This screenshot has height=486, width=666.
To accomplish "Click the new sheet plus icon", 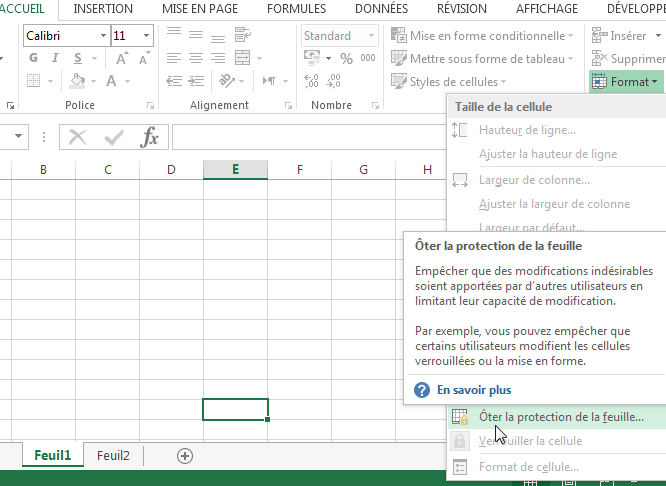I will [x=185, y=455].
